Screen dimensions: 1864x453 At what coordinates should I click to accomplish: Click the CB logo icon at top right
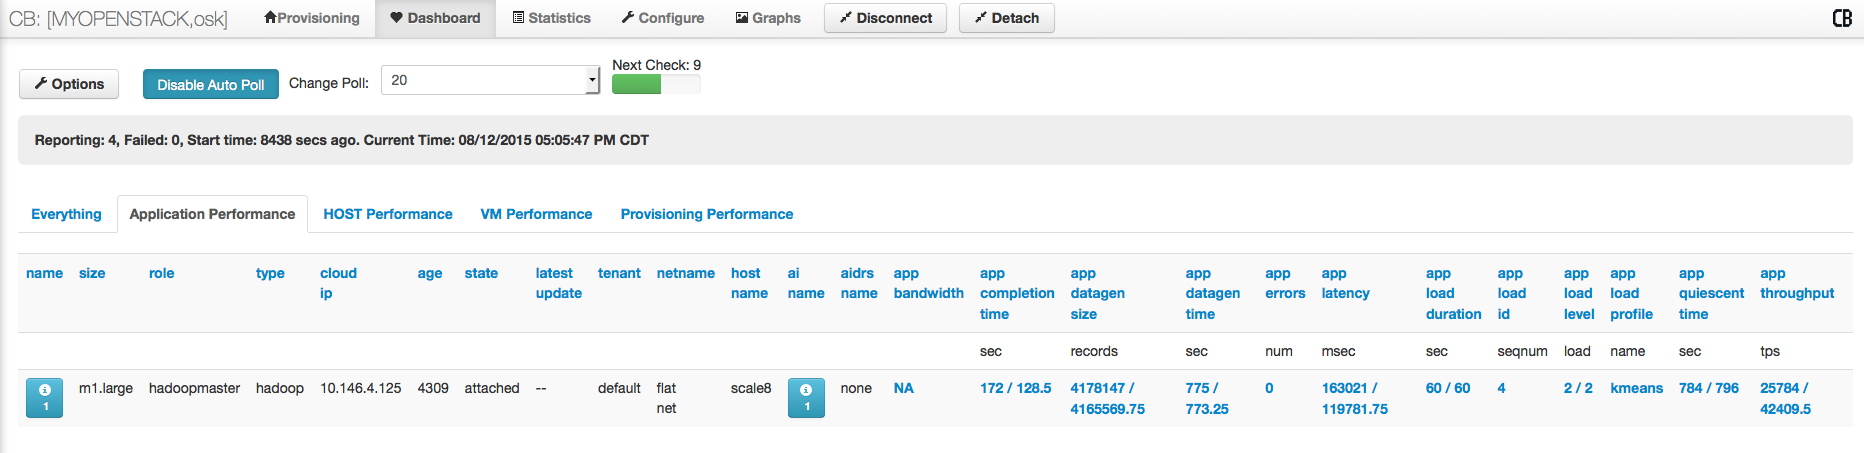1841,18
